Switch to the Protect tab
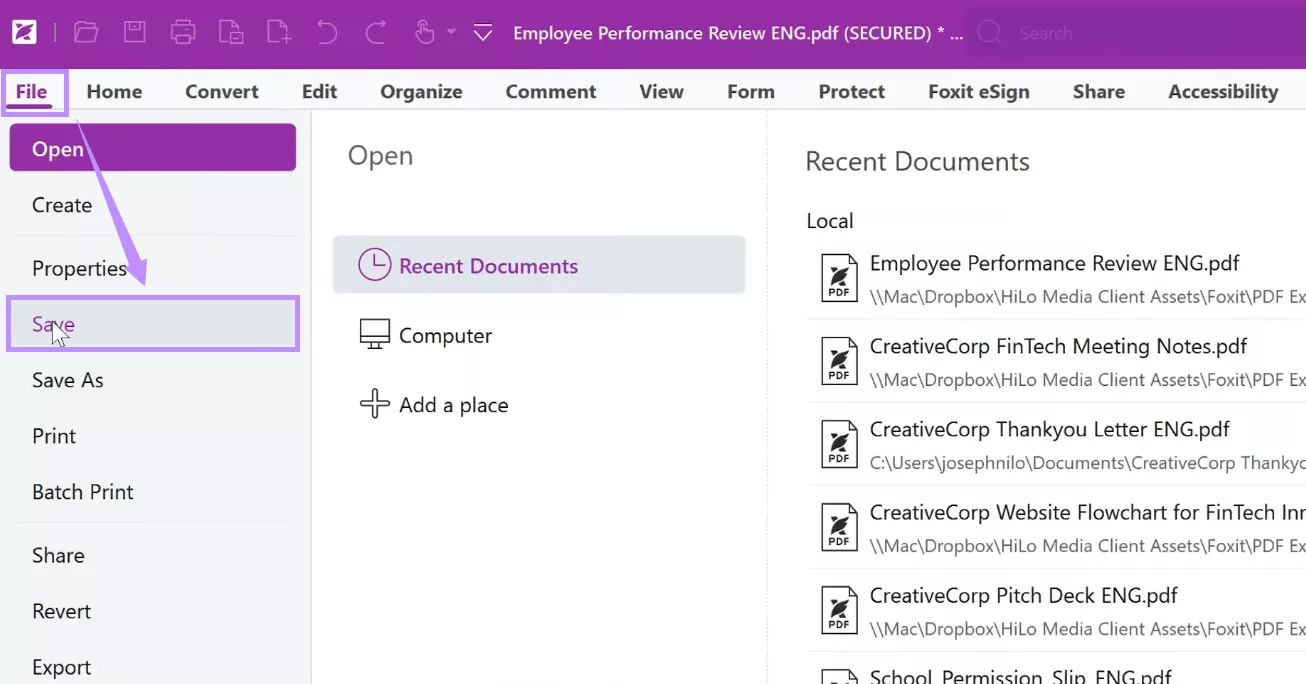This screenshot has width=1306, height=684. [x=851, y=92]
